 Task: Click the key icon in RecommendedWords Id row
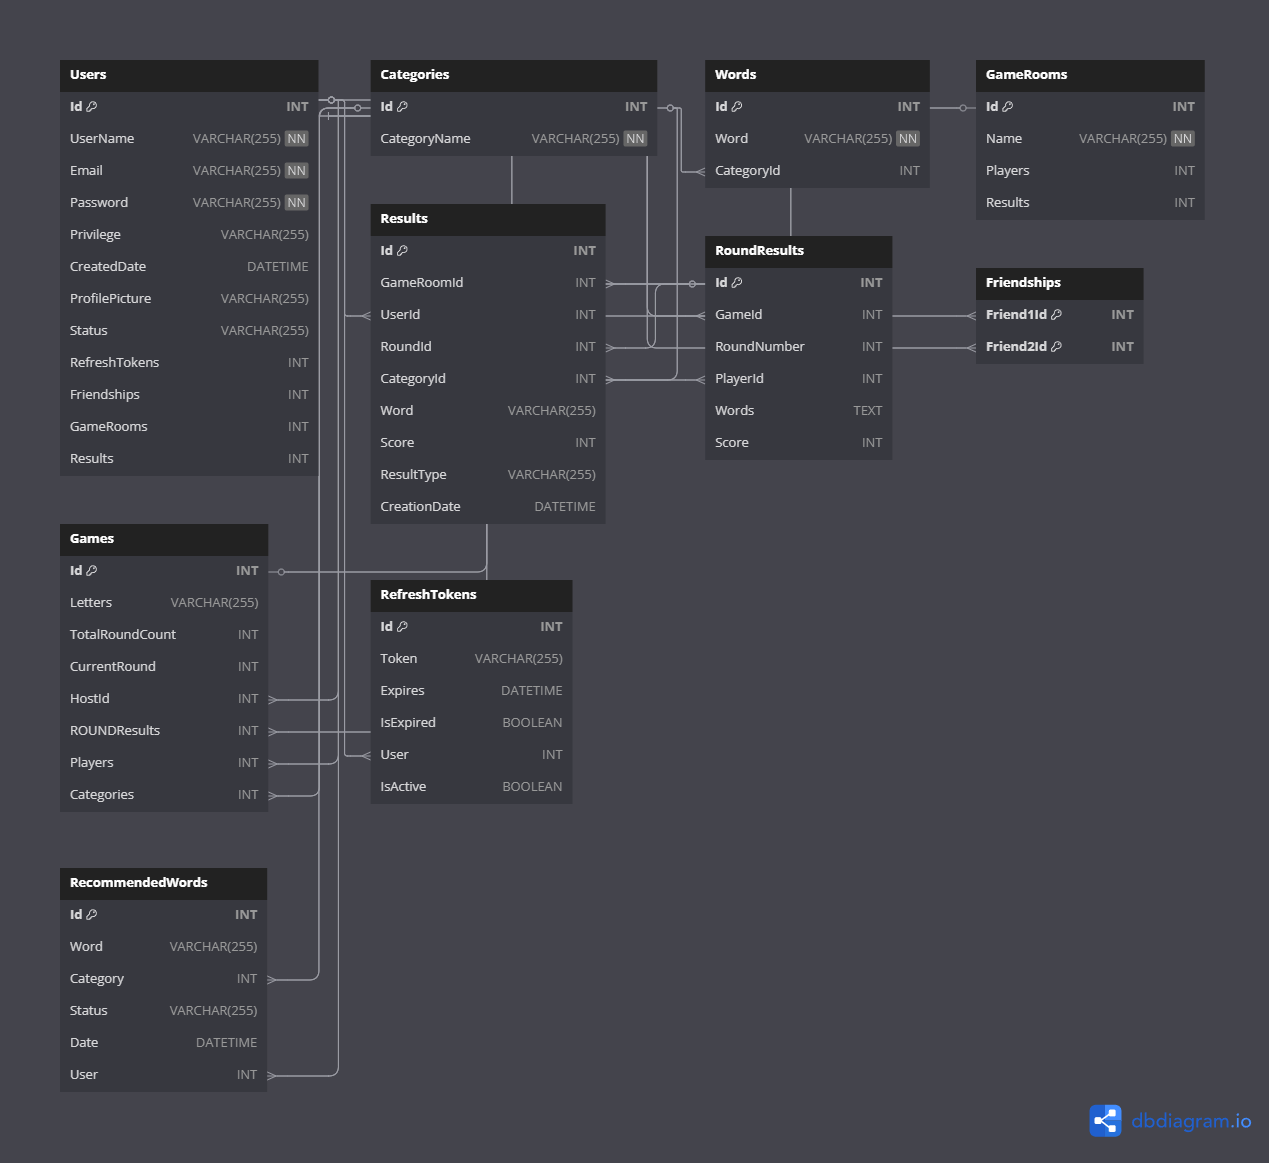click(92, 915)
